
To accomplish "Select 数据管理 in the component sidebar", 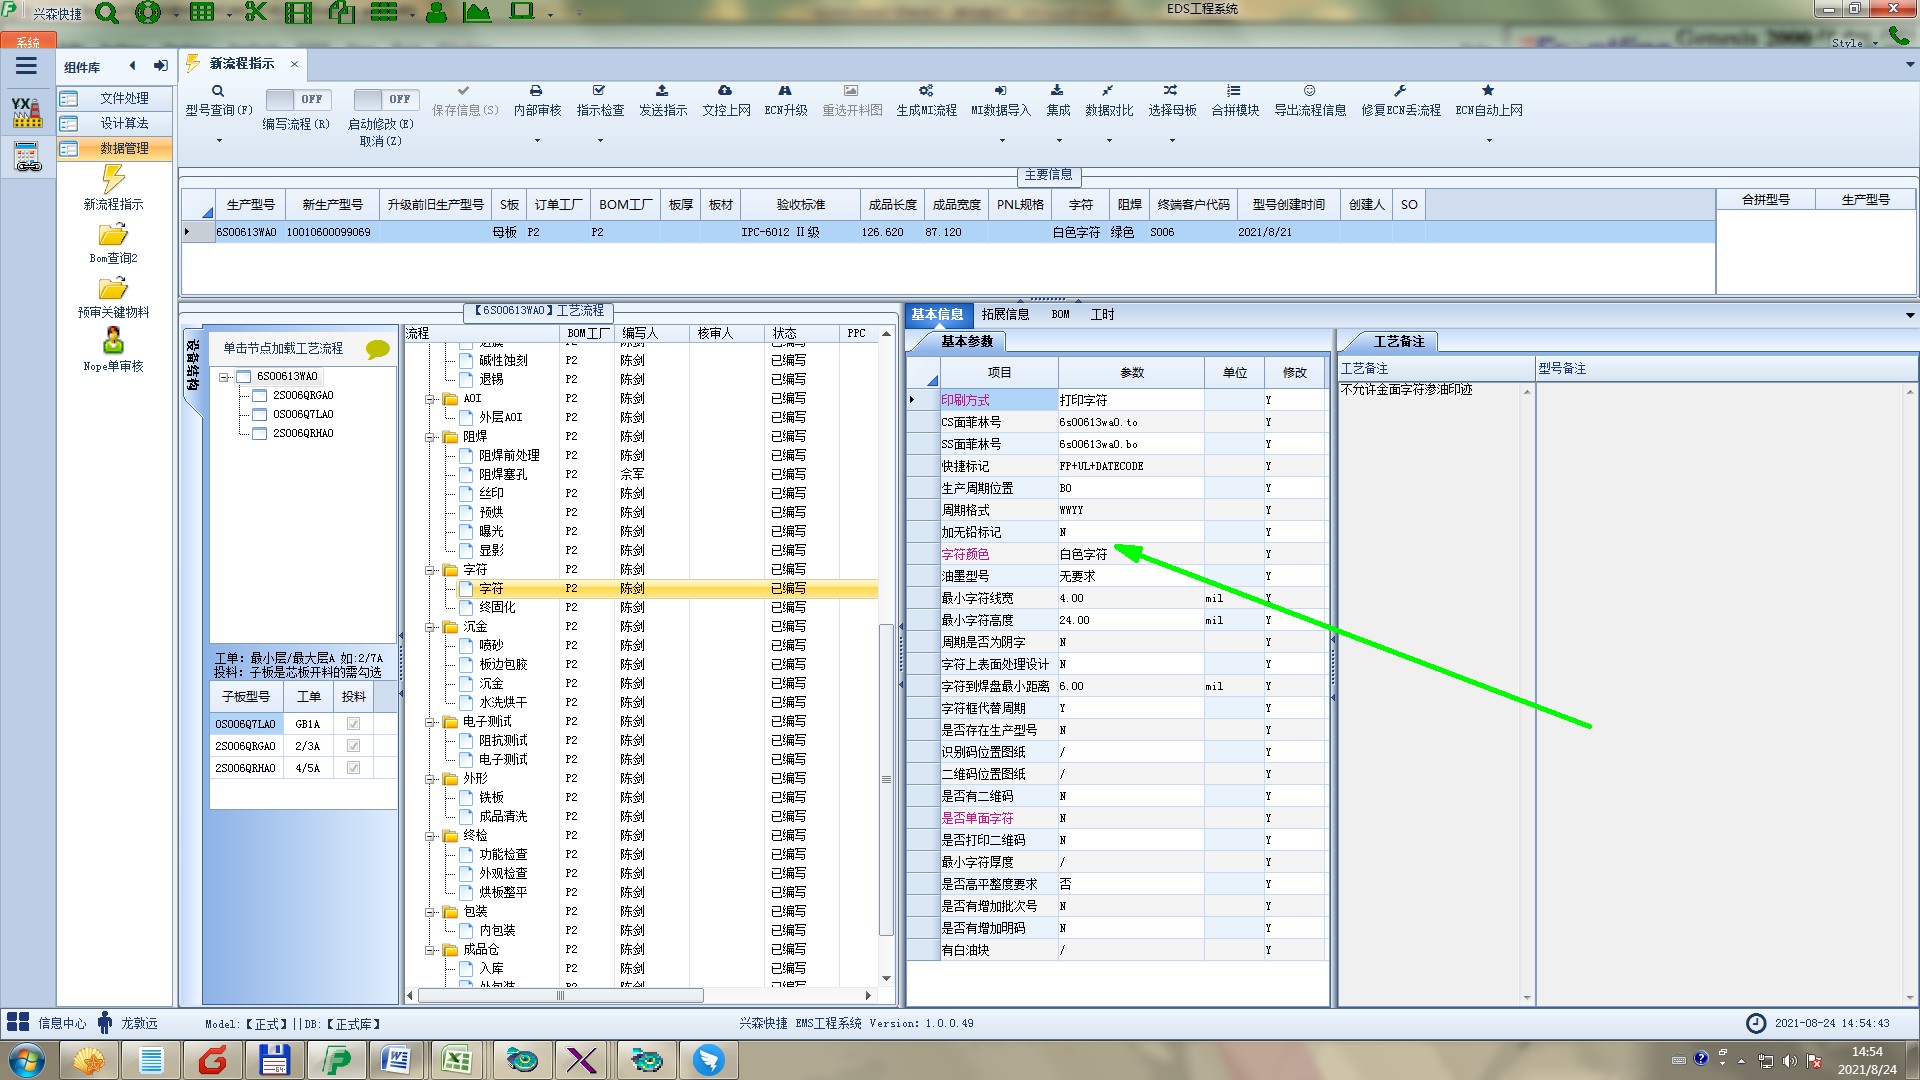I will tap(123, 148).
